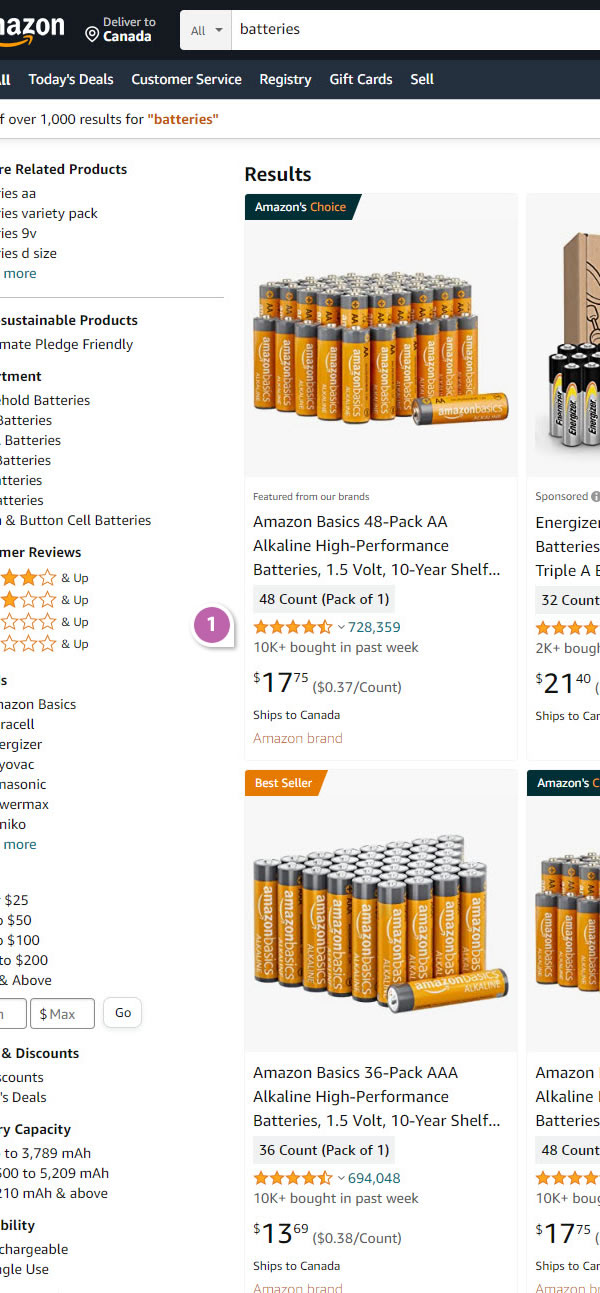Expand rating chevron for 36-Pack AAA batteries
Screen dimensions: 600x1293
coord(341,1179)
